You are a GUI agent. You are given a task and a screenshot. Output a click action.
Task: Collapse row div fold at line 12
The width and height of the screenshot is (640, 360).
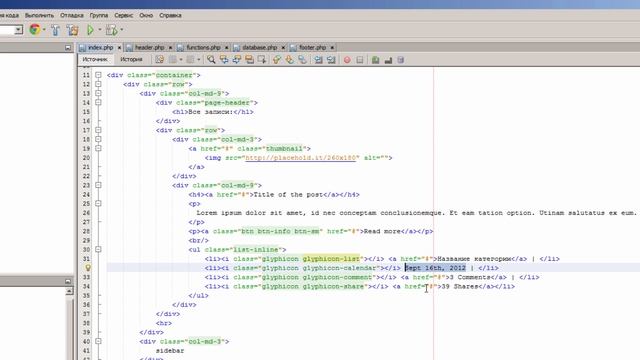click(x=98, y=84)
